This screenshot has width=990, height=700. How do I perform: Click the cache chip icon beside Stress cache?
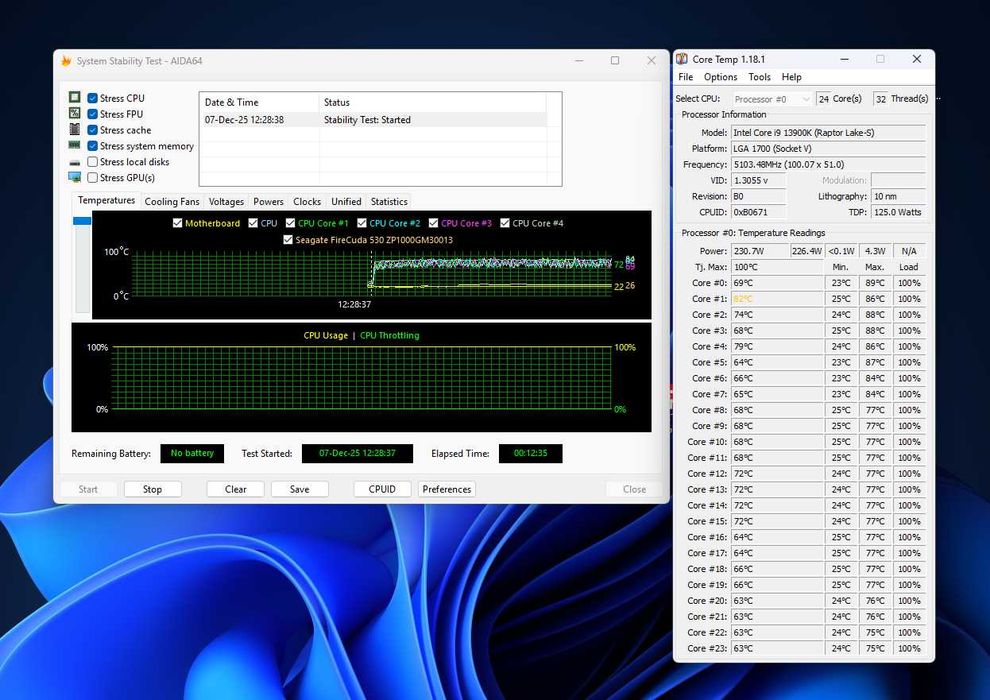75,129
